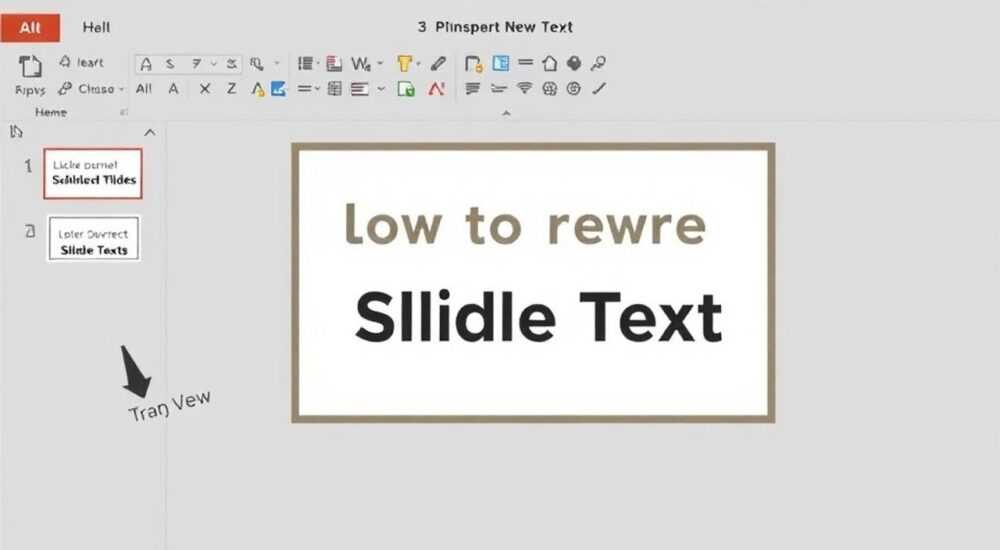Screen dimensions: 1000x550
Task: Click the diagonal slash pen icon
Action: point(598,89)
